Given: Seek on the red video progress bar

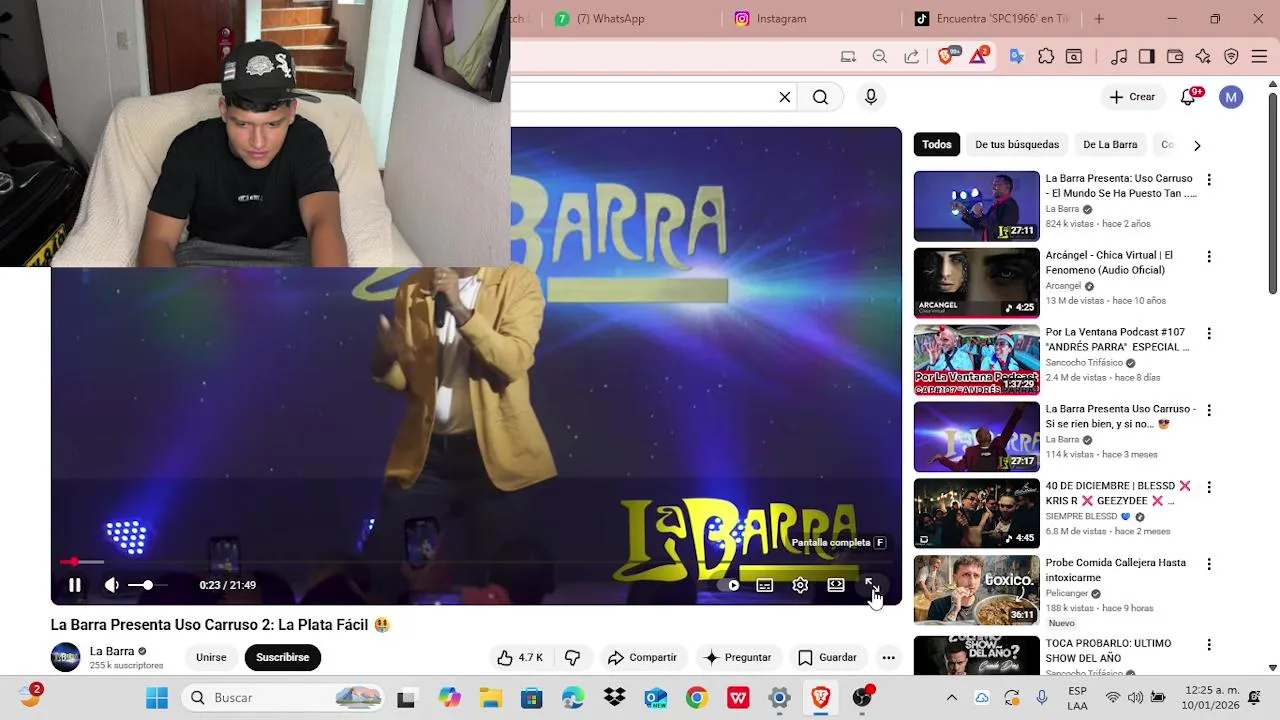Looking at the screenshot, I should [x=476, y=562].
